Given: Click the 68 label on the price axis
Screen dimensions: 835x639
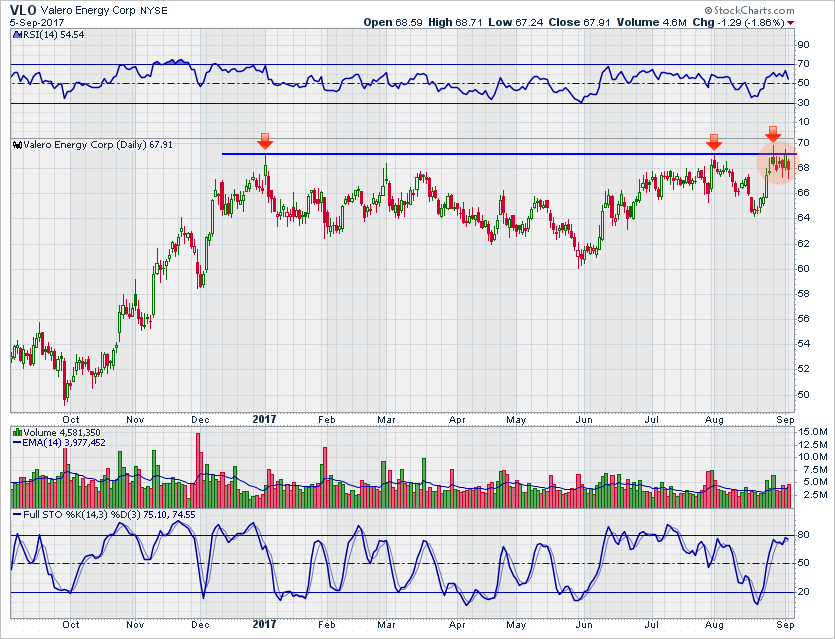Looking at the screenshot, I should pyautogui.click(x=803, y=168).
